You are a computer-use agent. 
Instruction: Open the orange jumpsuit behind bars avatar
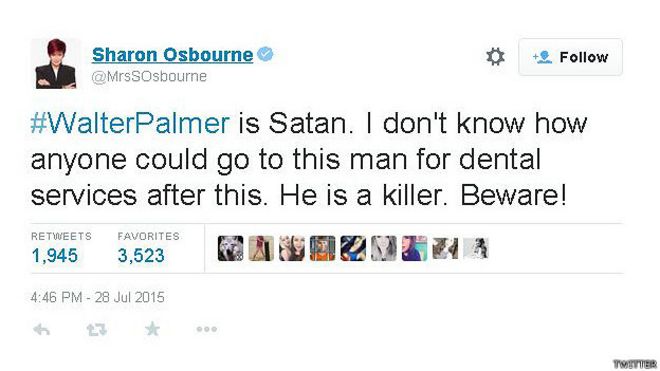point(322,248)
